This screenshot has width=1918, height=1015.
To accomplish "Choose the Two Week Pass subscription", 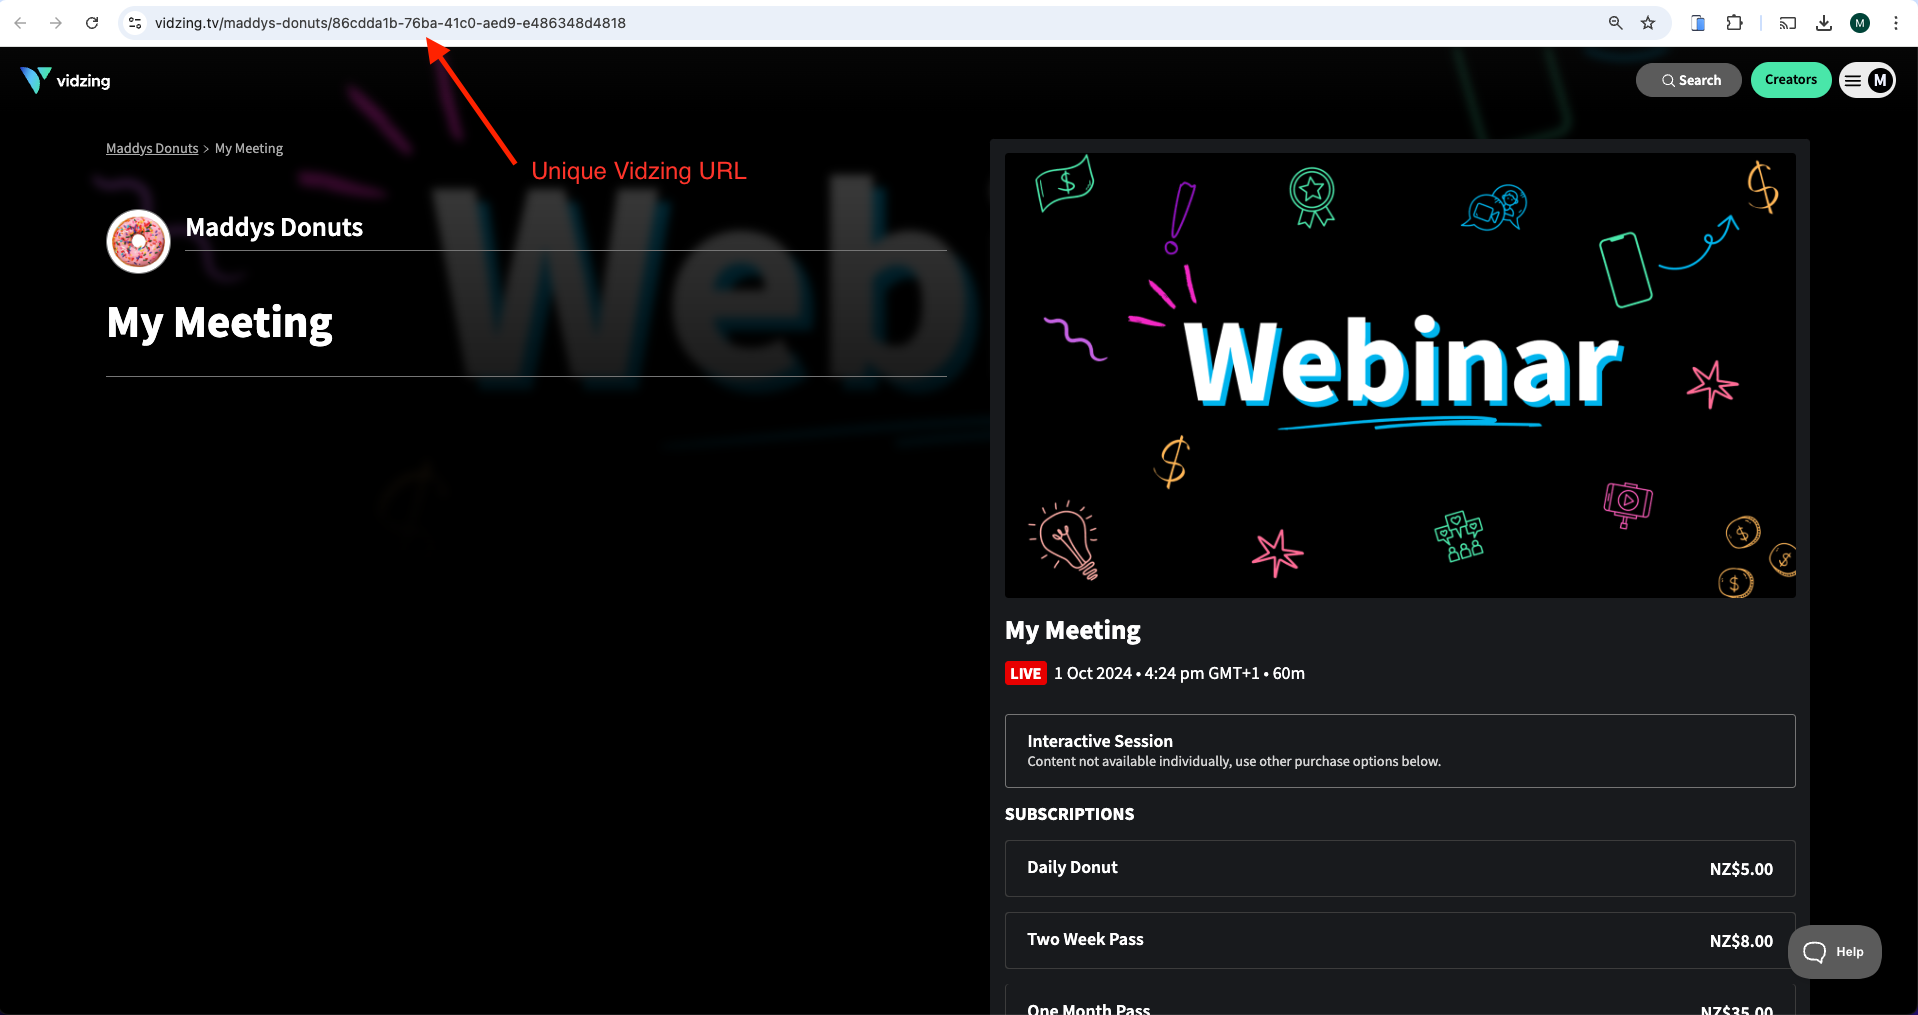I will point(1400,940).
